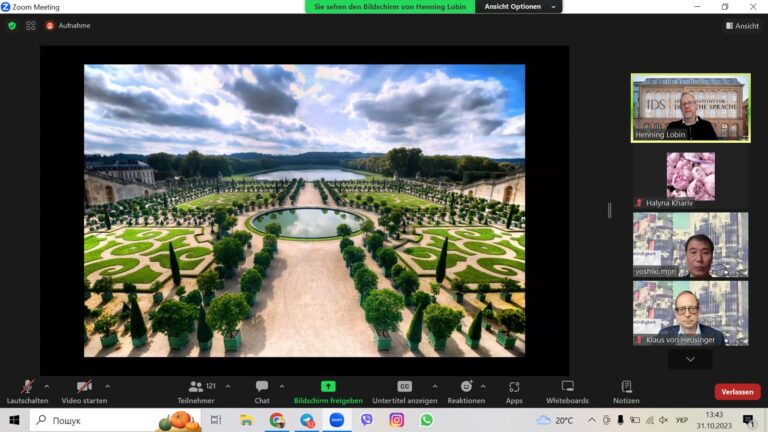Toggle Untertitel anzeigen captions

[405, 392]
